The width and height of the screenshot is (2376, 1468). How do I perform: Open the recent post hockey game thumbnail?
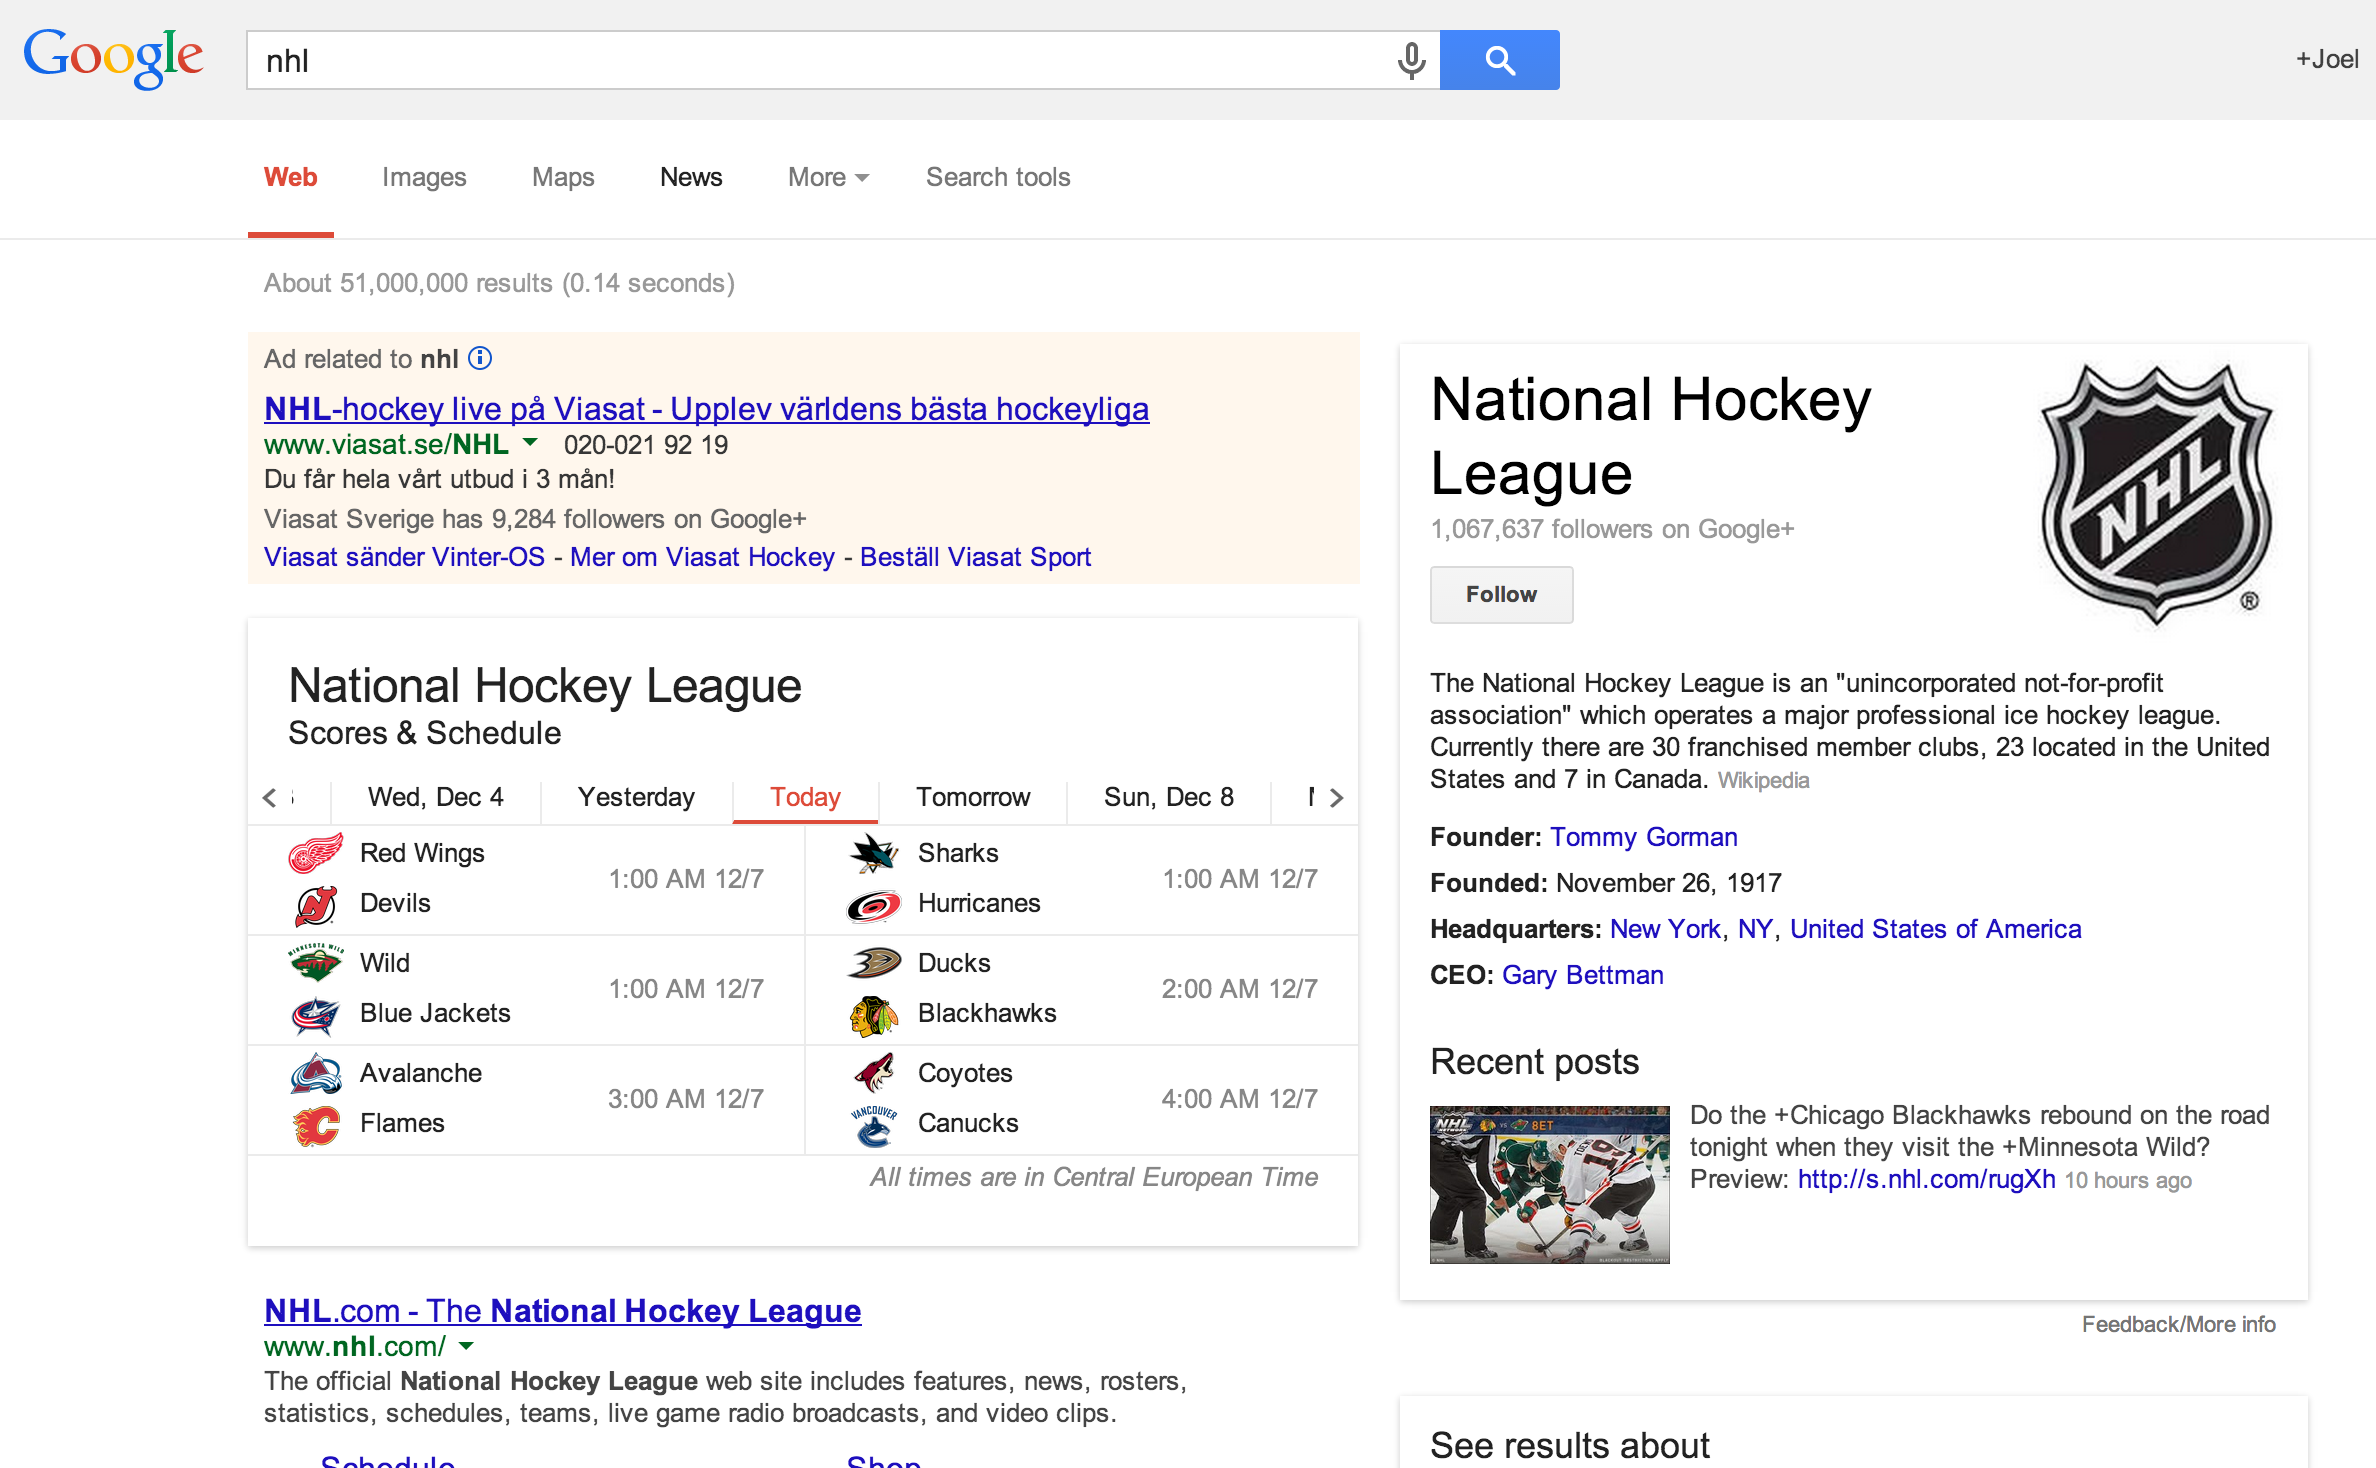1549,1184
